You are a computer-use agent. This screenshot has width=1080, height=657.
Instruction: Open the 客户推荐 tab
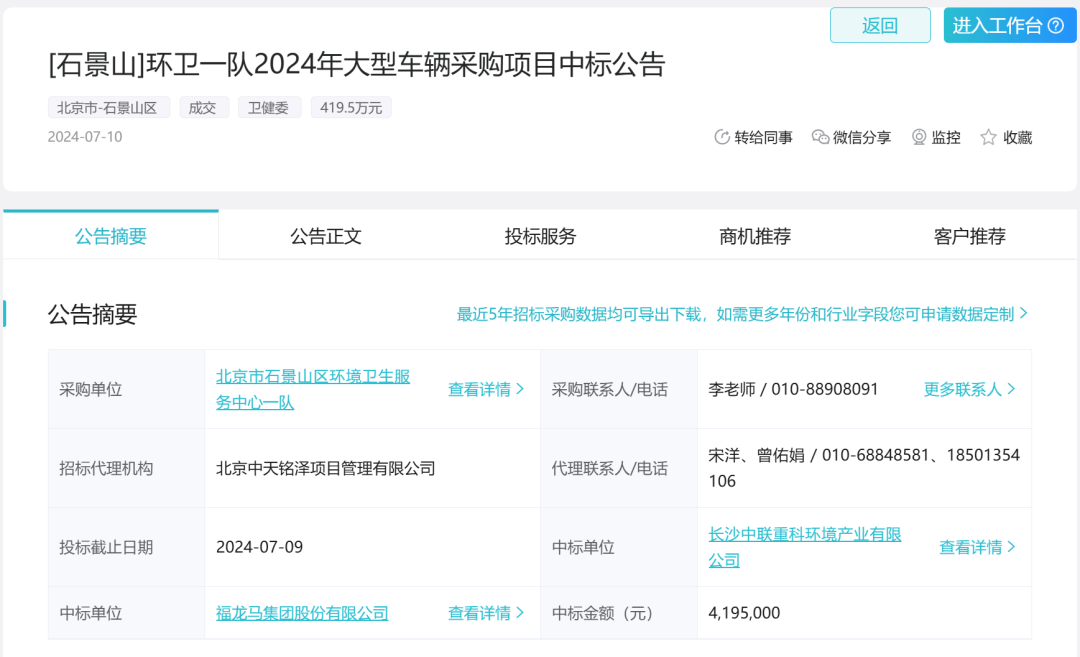[970, 236]
